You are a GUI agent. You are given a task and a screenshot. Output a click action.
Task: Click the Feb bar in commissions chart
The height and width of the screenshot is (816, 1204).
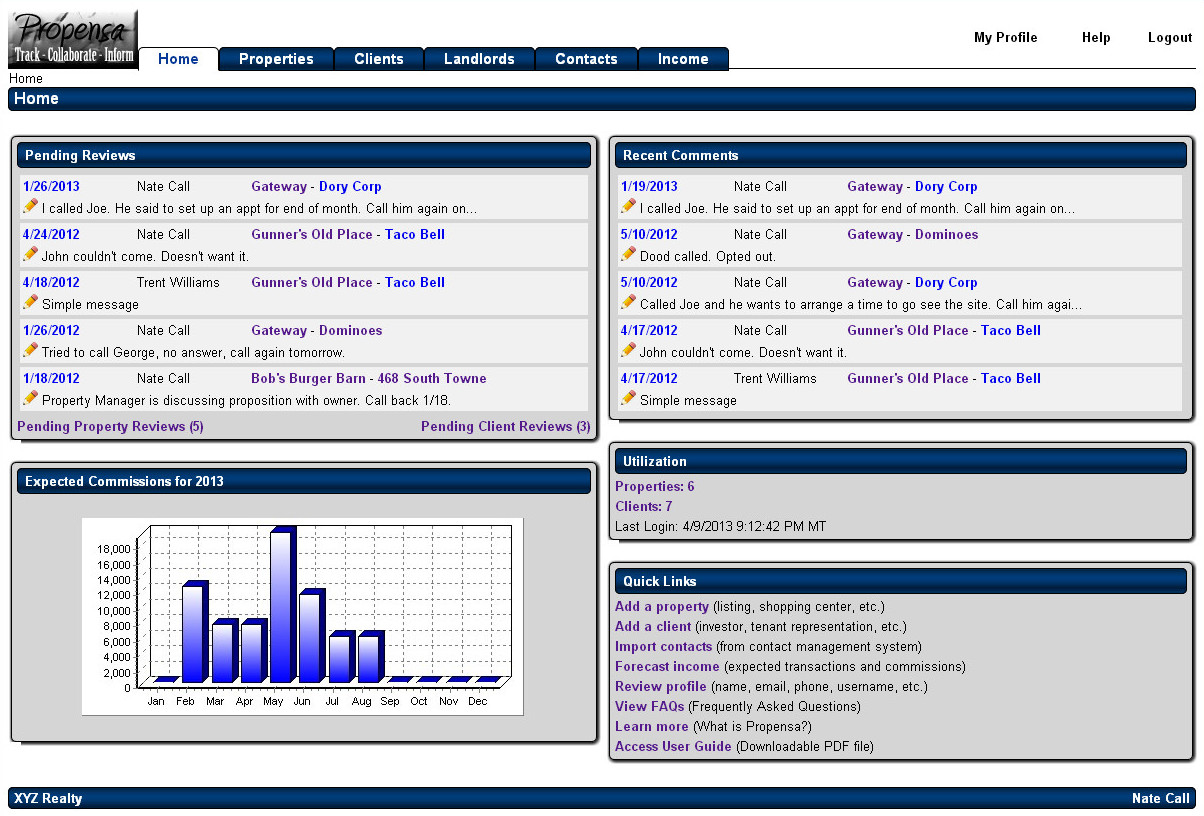pyautogui.click(x=193, y=633)
